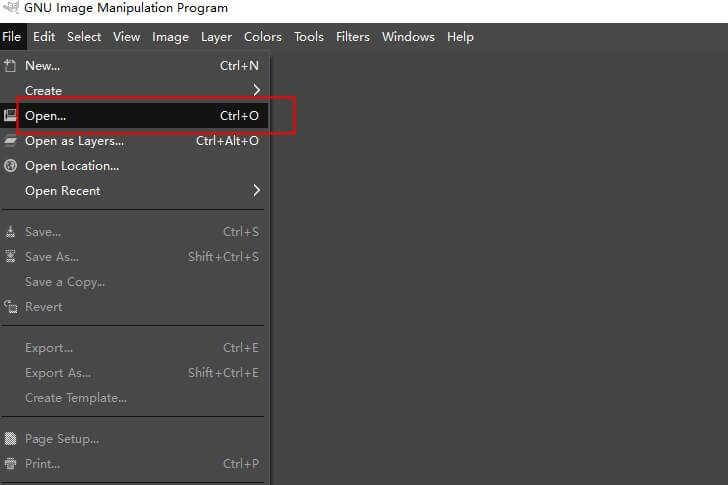Screen dimensions: 728x485
Task: Open the Image menu
Action: coord(170,37)
